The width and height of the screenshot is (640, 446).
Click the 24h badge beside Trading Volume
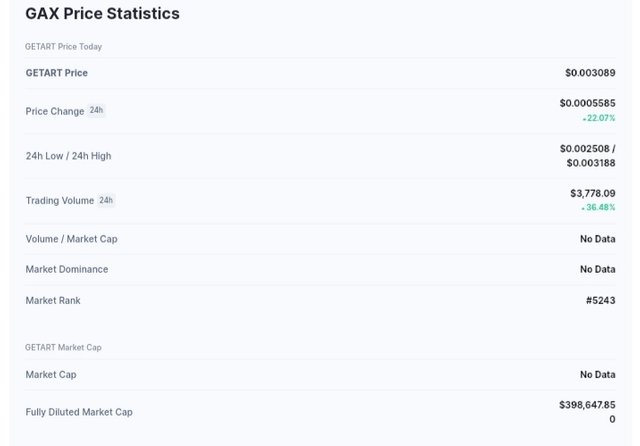coord(106,200)
